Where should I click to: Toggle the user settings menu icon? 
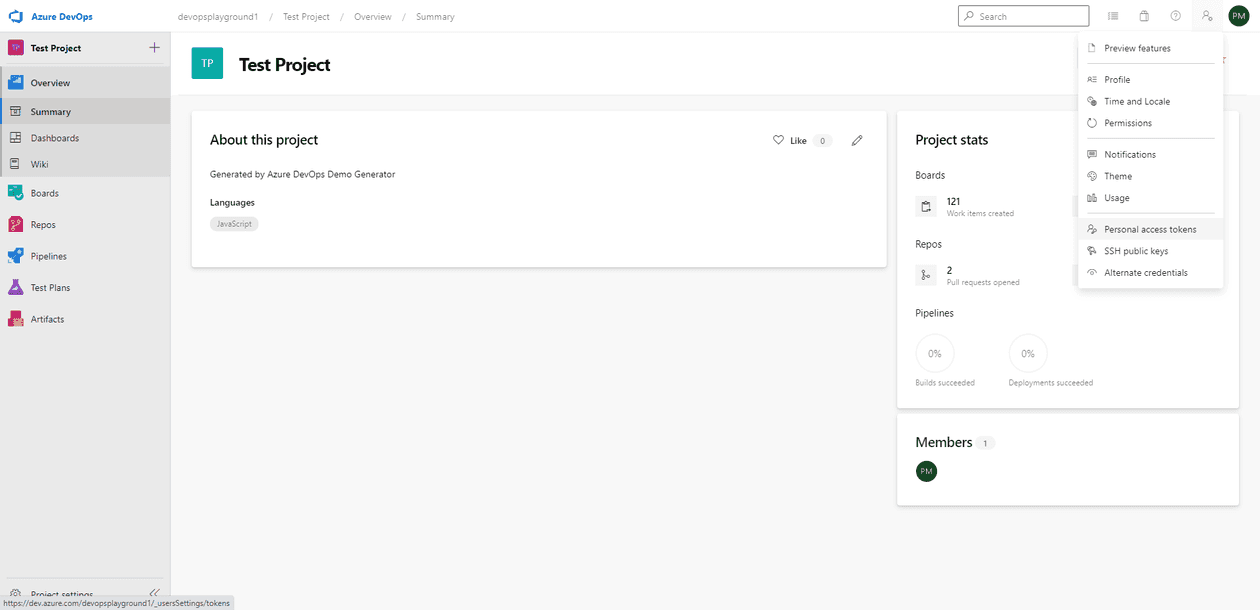point(1207,16)
